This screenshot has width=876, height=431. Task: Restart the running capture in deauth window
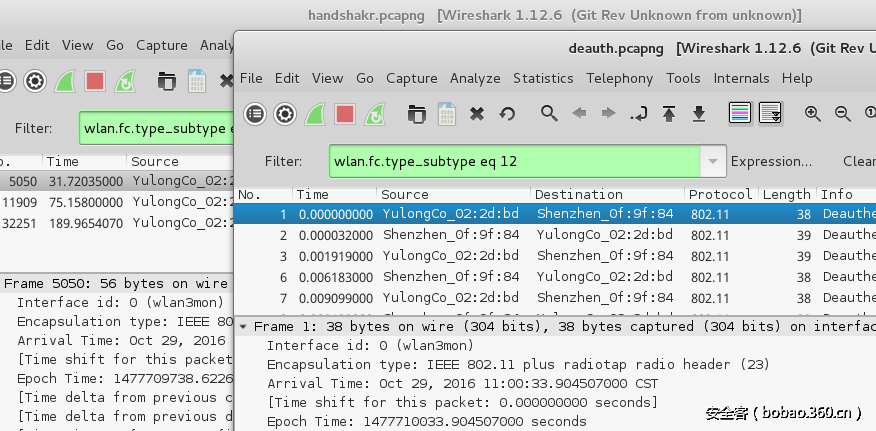tap(375, 114)
